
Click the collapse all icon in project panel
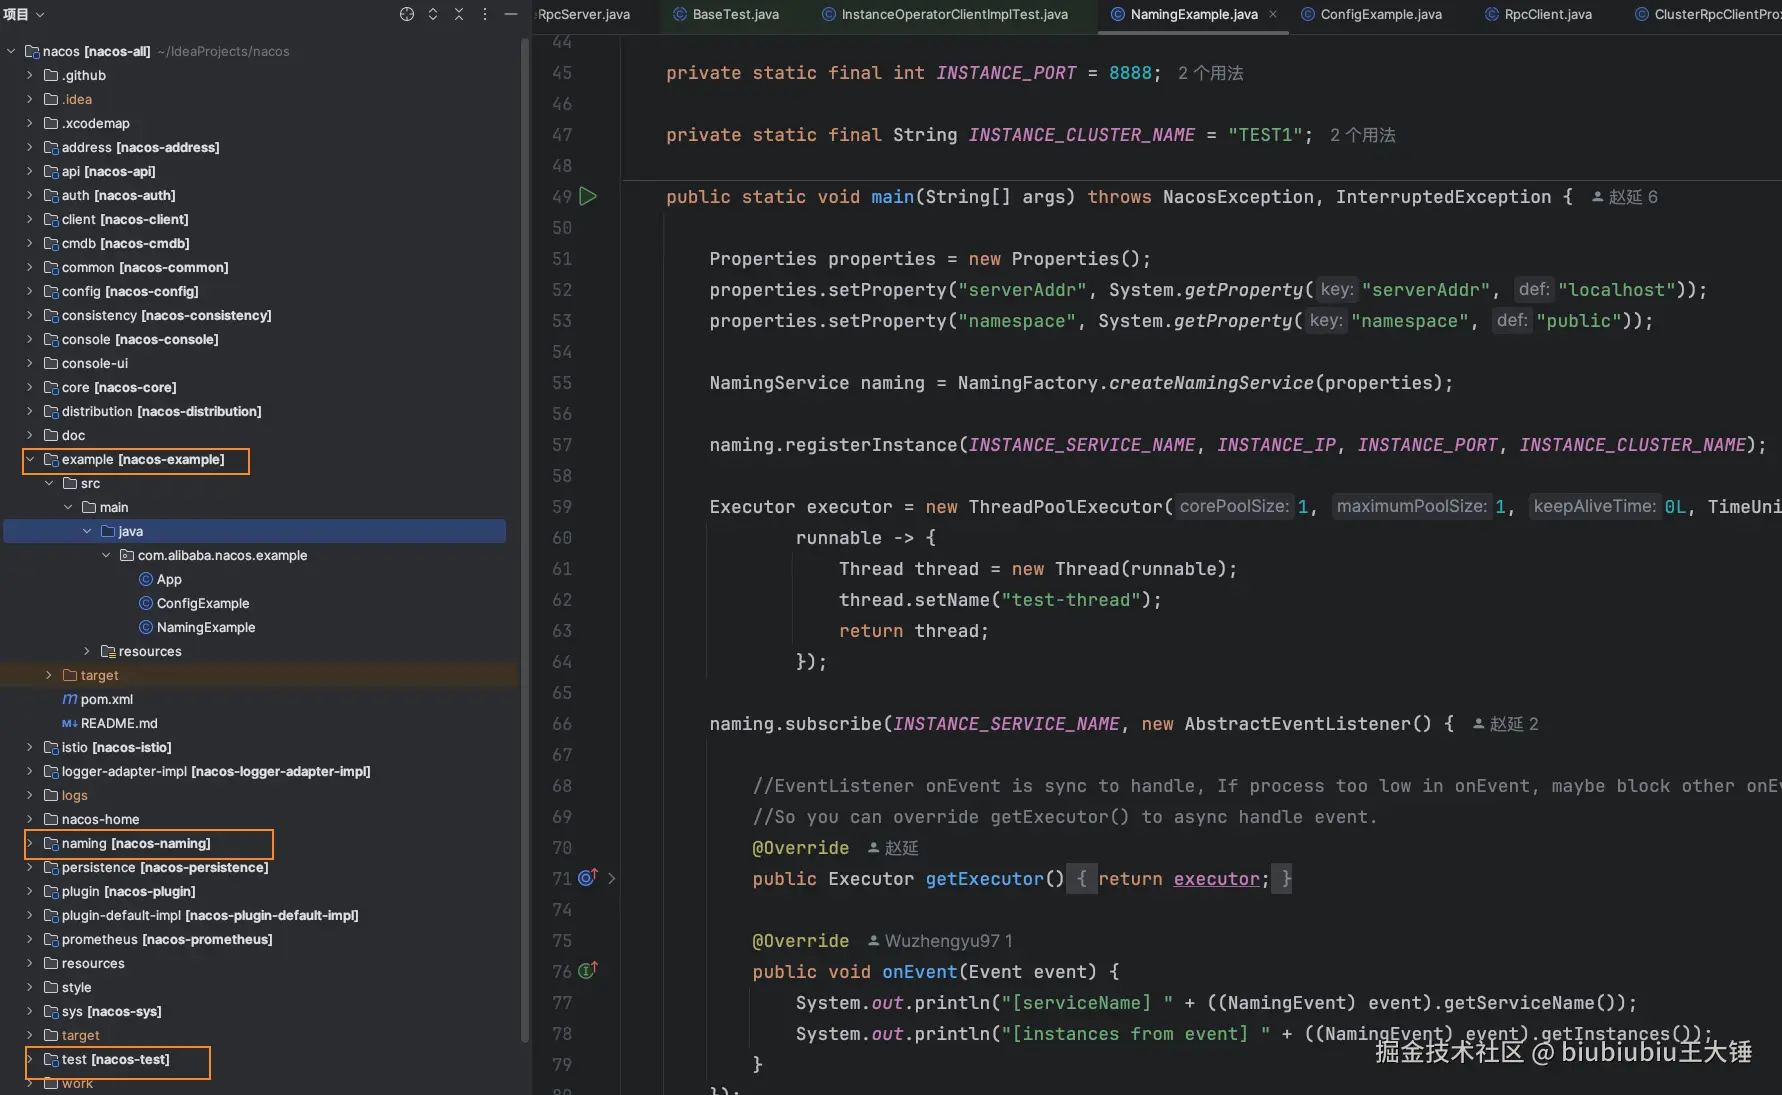459,14
